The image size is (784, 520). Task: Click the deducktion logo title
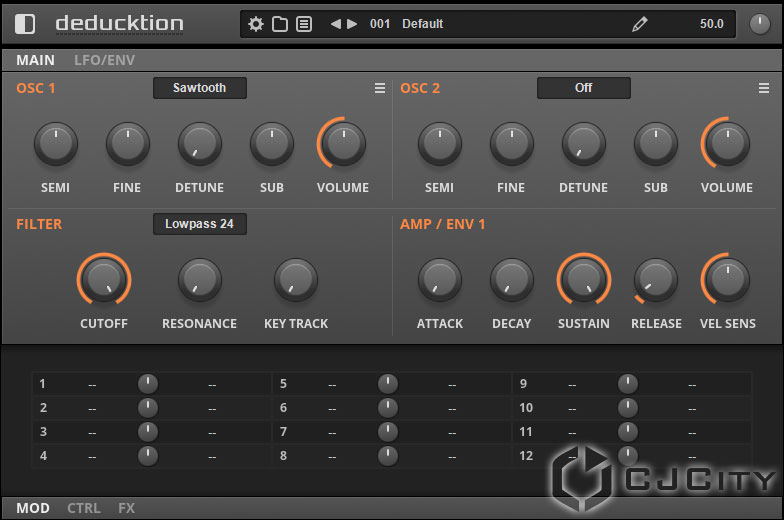click(x=119, y=24)
